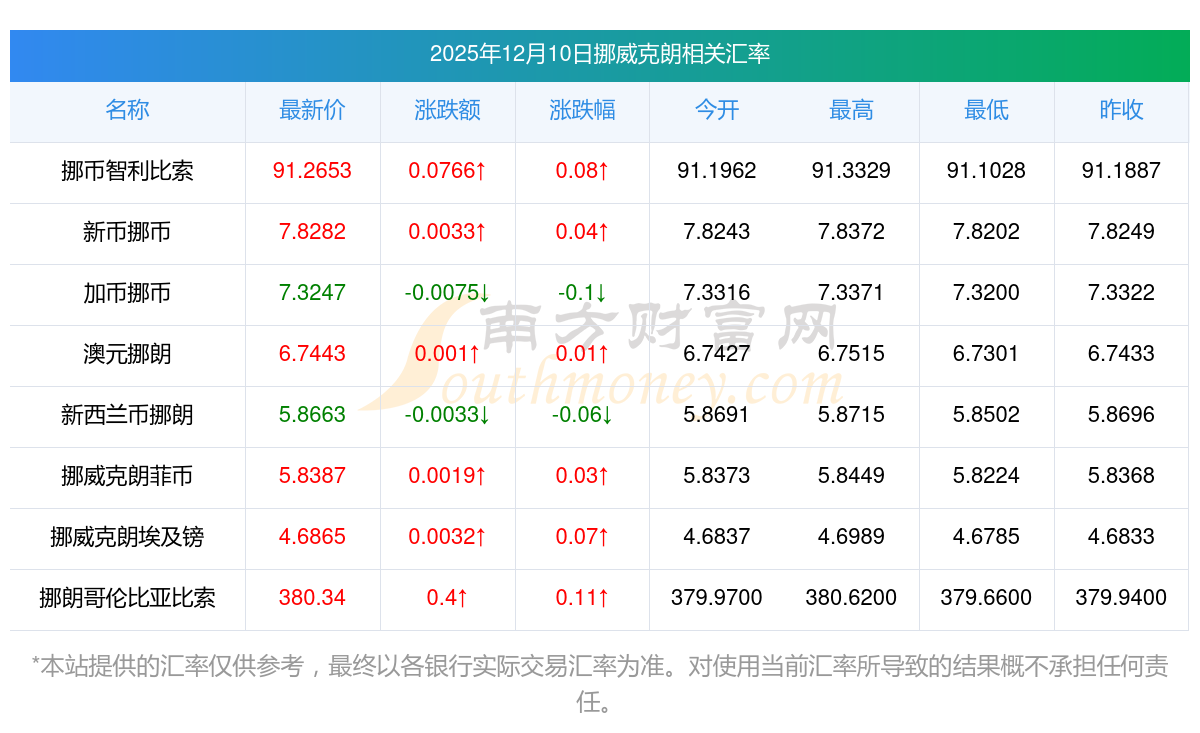
Task: Select the 涨跌幅 column header
Action: coord(582,111)
